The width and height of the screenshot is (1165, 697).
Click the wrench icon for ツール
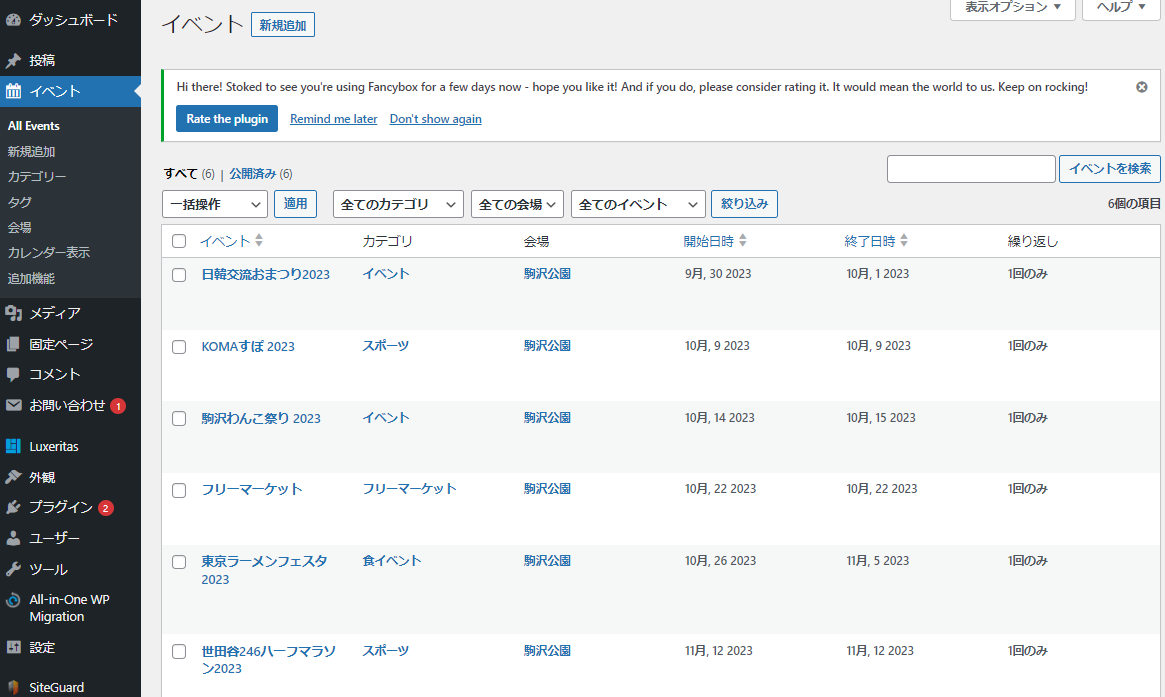pyautogui.click(x=13, y=569)
